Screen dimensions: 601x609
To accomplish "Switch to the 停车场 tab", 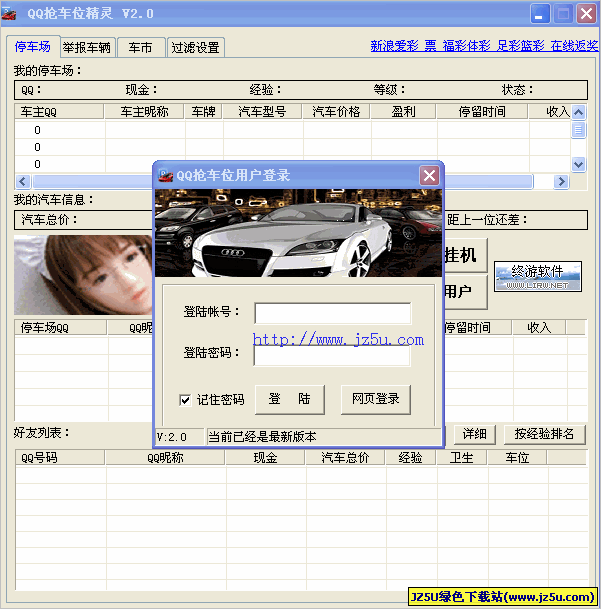I will [x=33, y=47].
